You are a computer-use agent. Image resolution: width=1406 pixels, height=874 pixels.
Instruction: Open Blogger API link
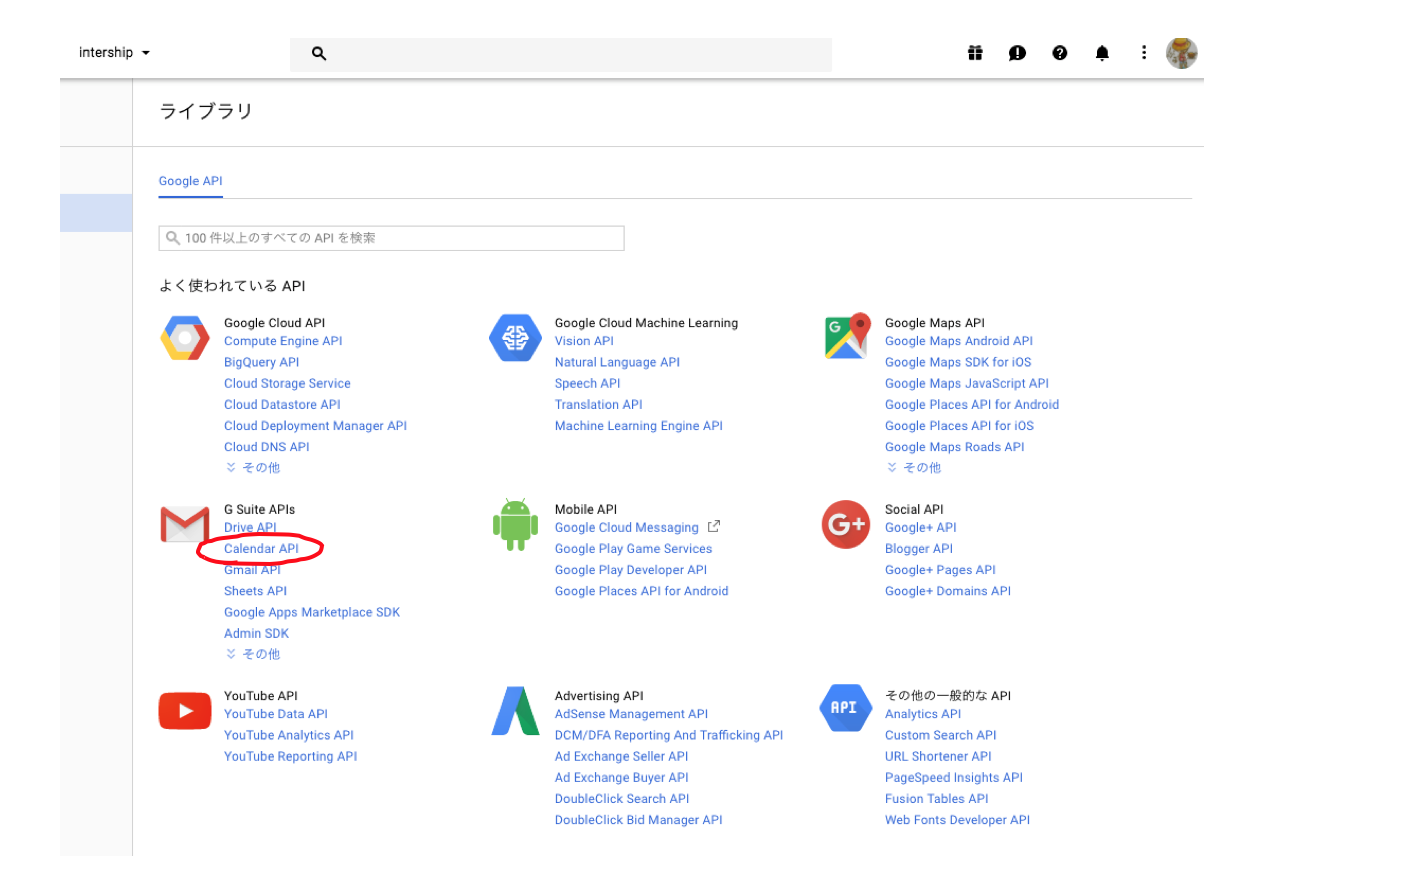[x=919, y=549]
